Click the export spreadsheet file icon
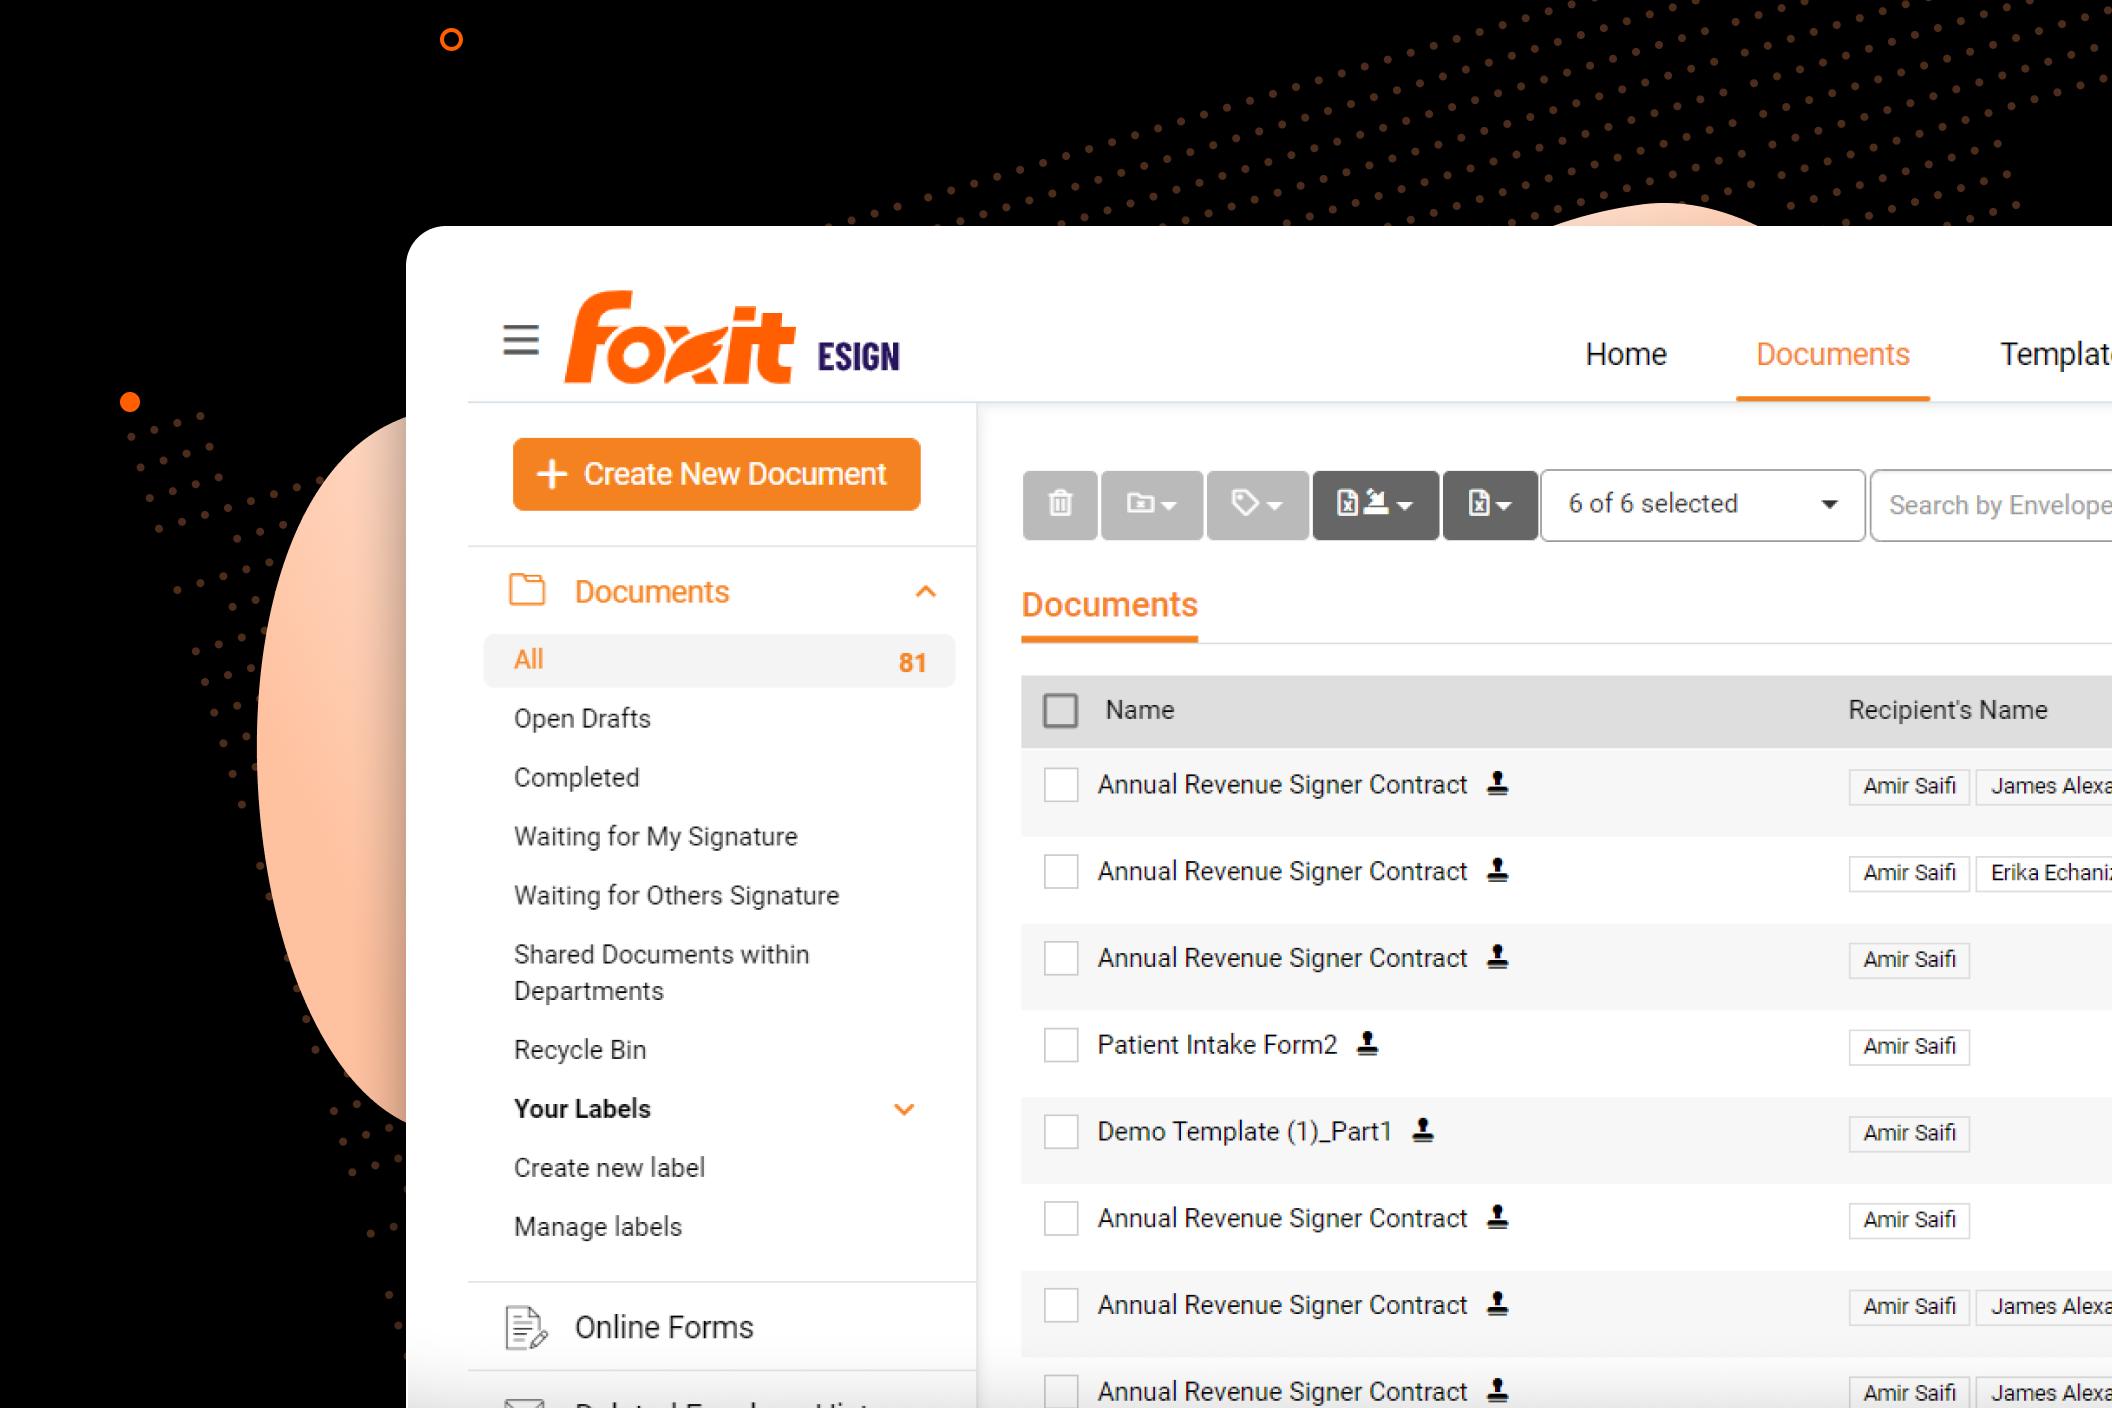The image size is (2112, 1408). [1489, 504]
